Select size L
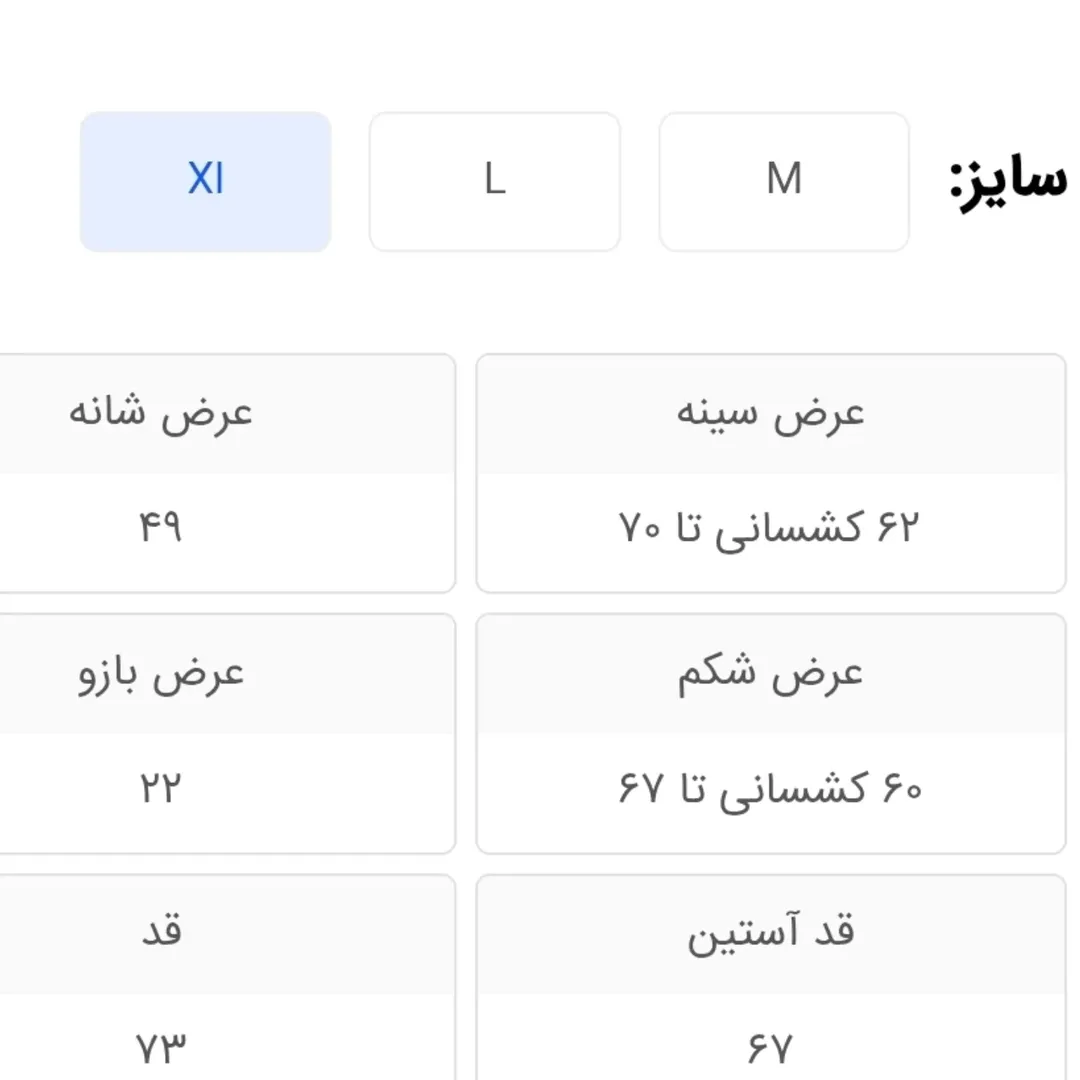Image resolution: width=1080 pixels, height=1080 pixels. point(494,181)
